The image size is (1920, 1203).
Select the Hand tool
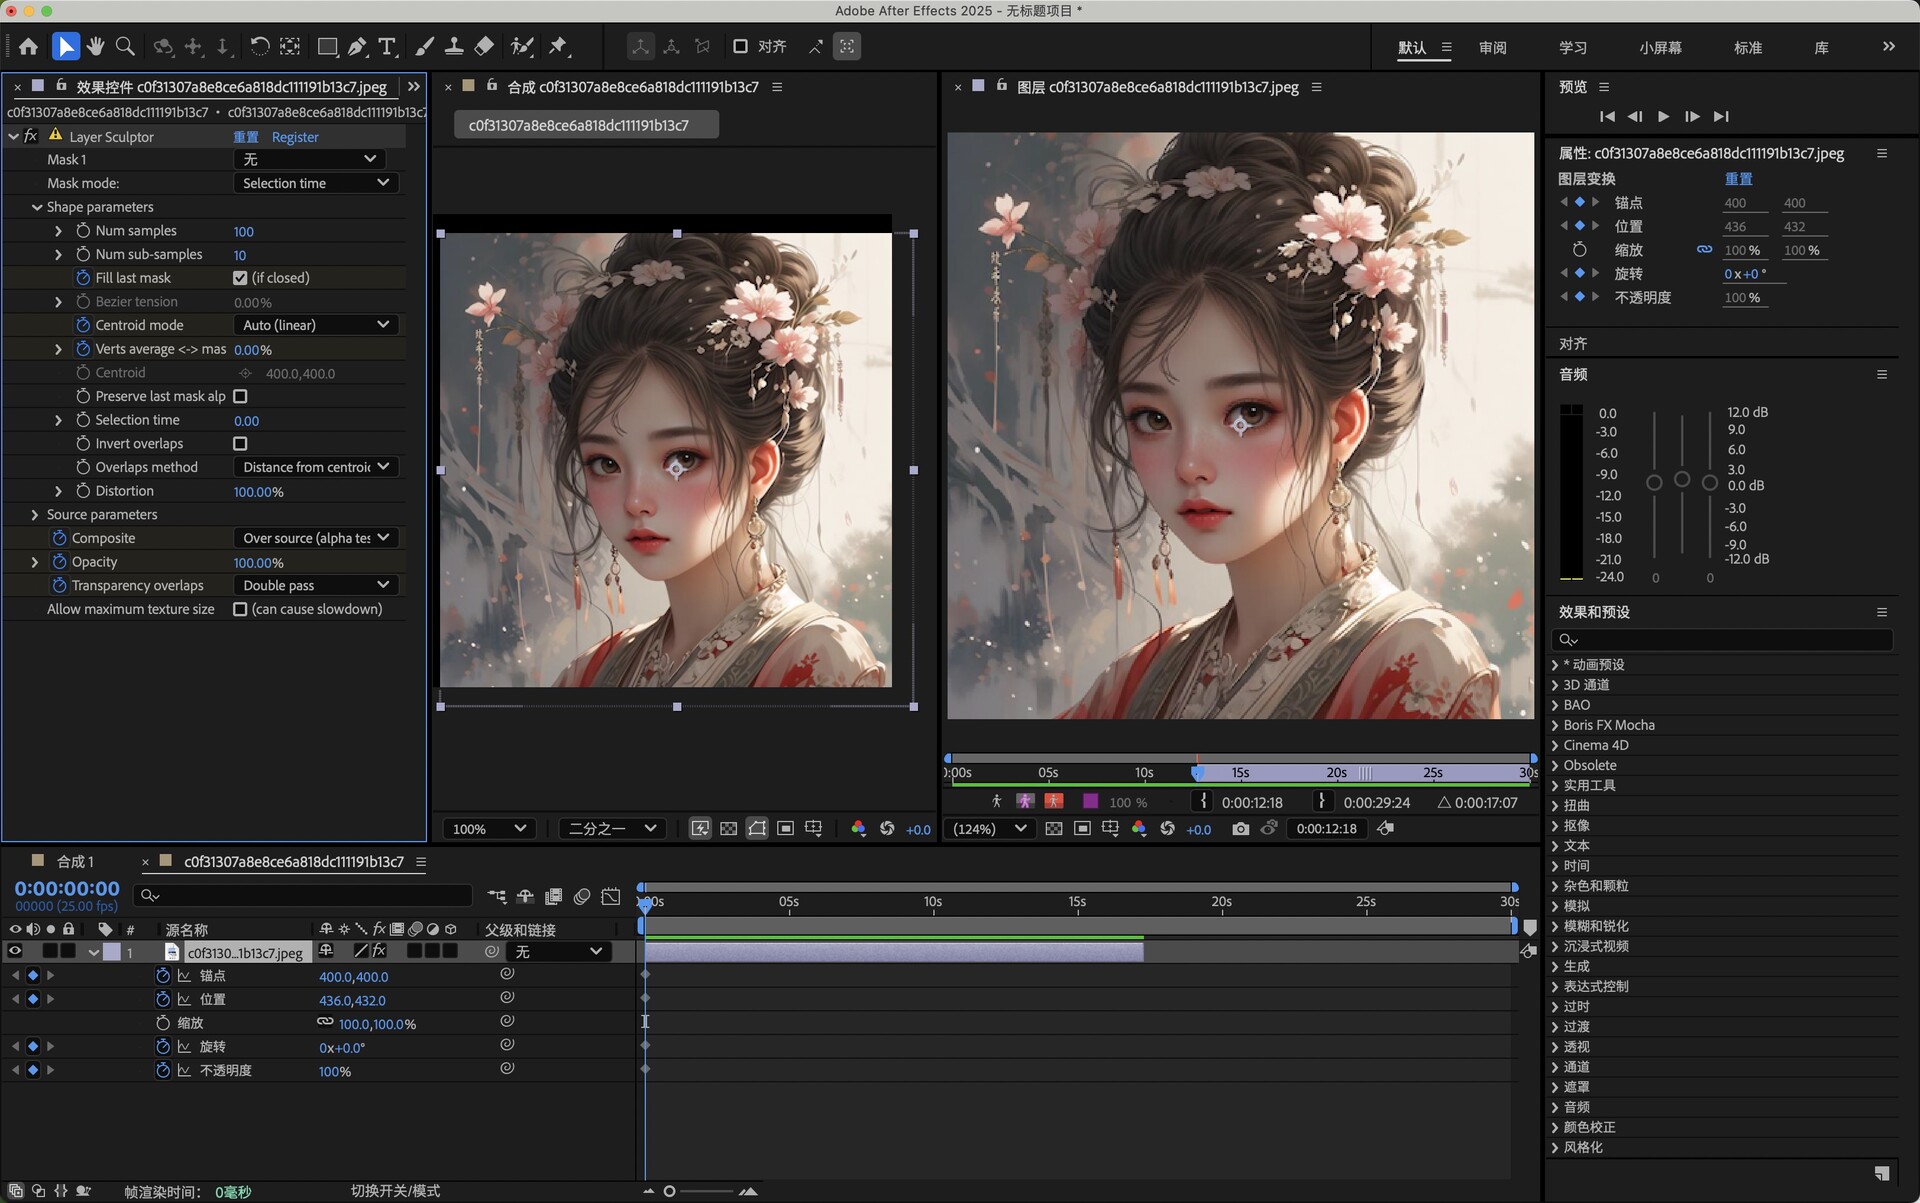(x=95, y=46)
